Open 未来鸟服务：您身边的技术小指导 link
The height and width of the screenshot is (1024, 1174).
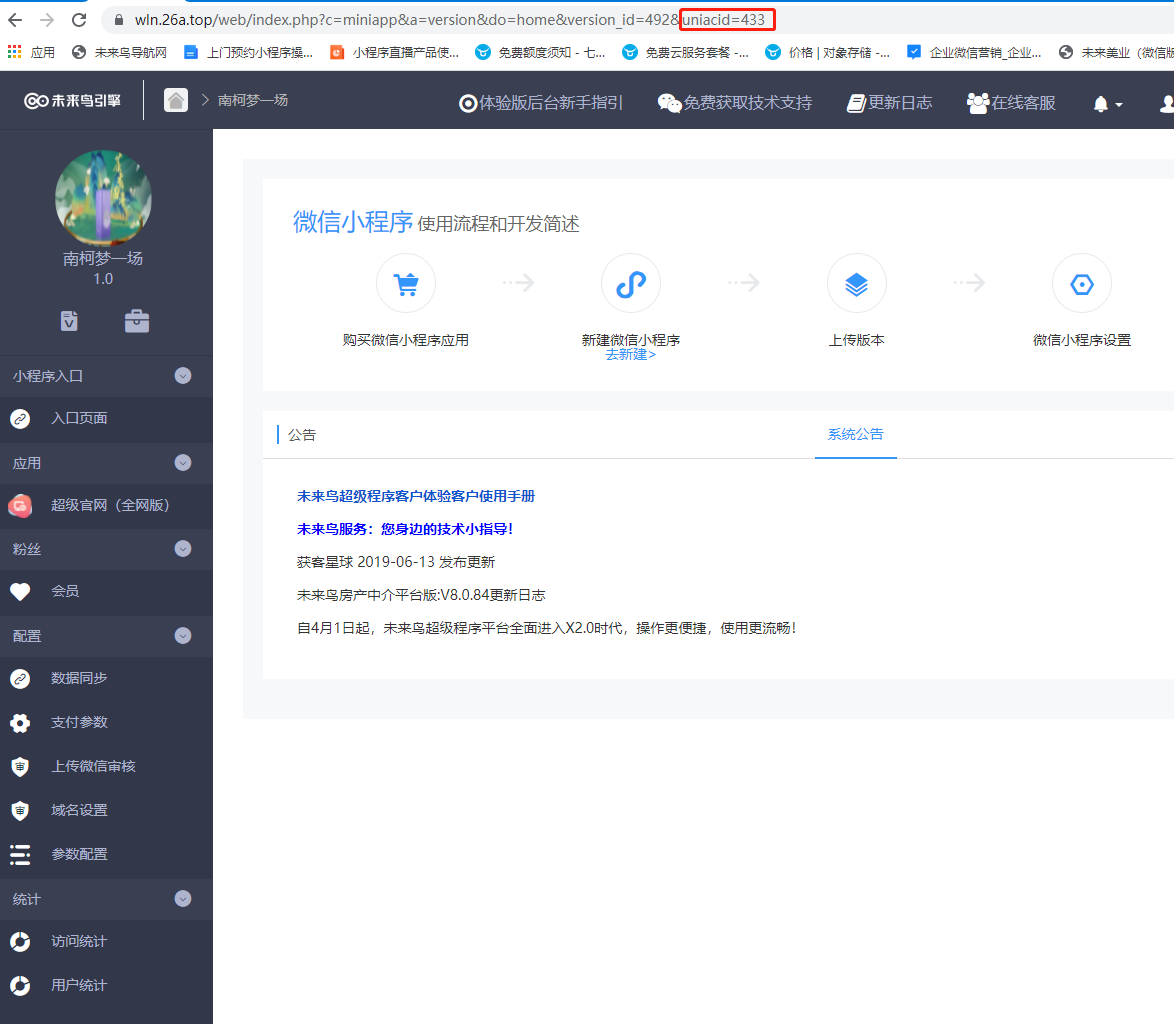[x=405, y=529]
